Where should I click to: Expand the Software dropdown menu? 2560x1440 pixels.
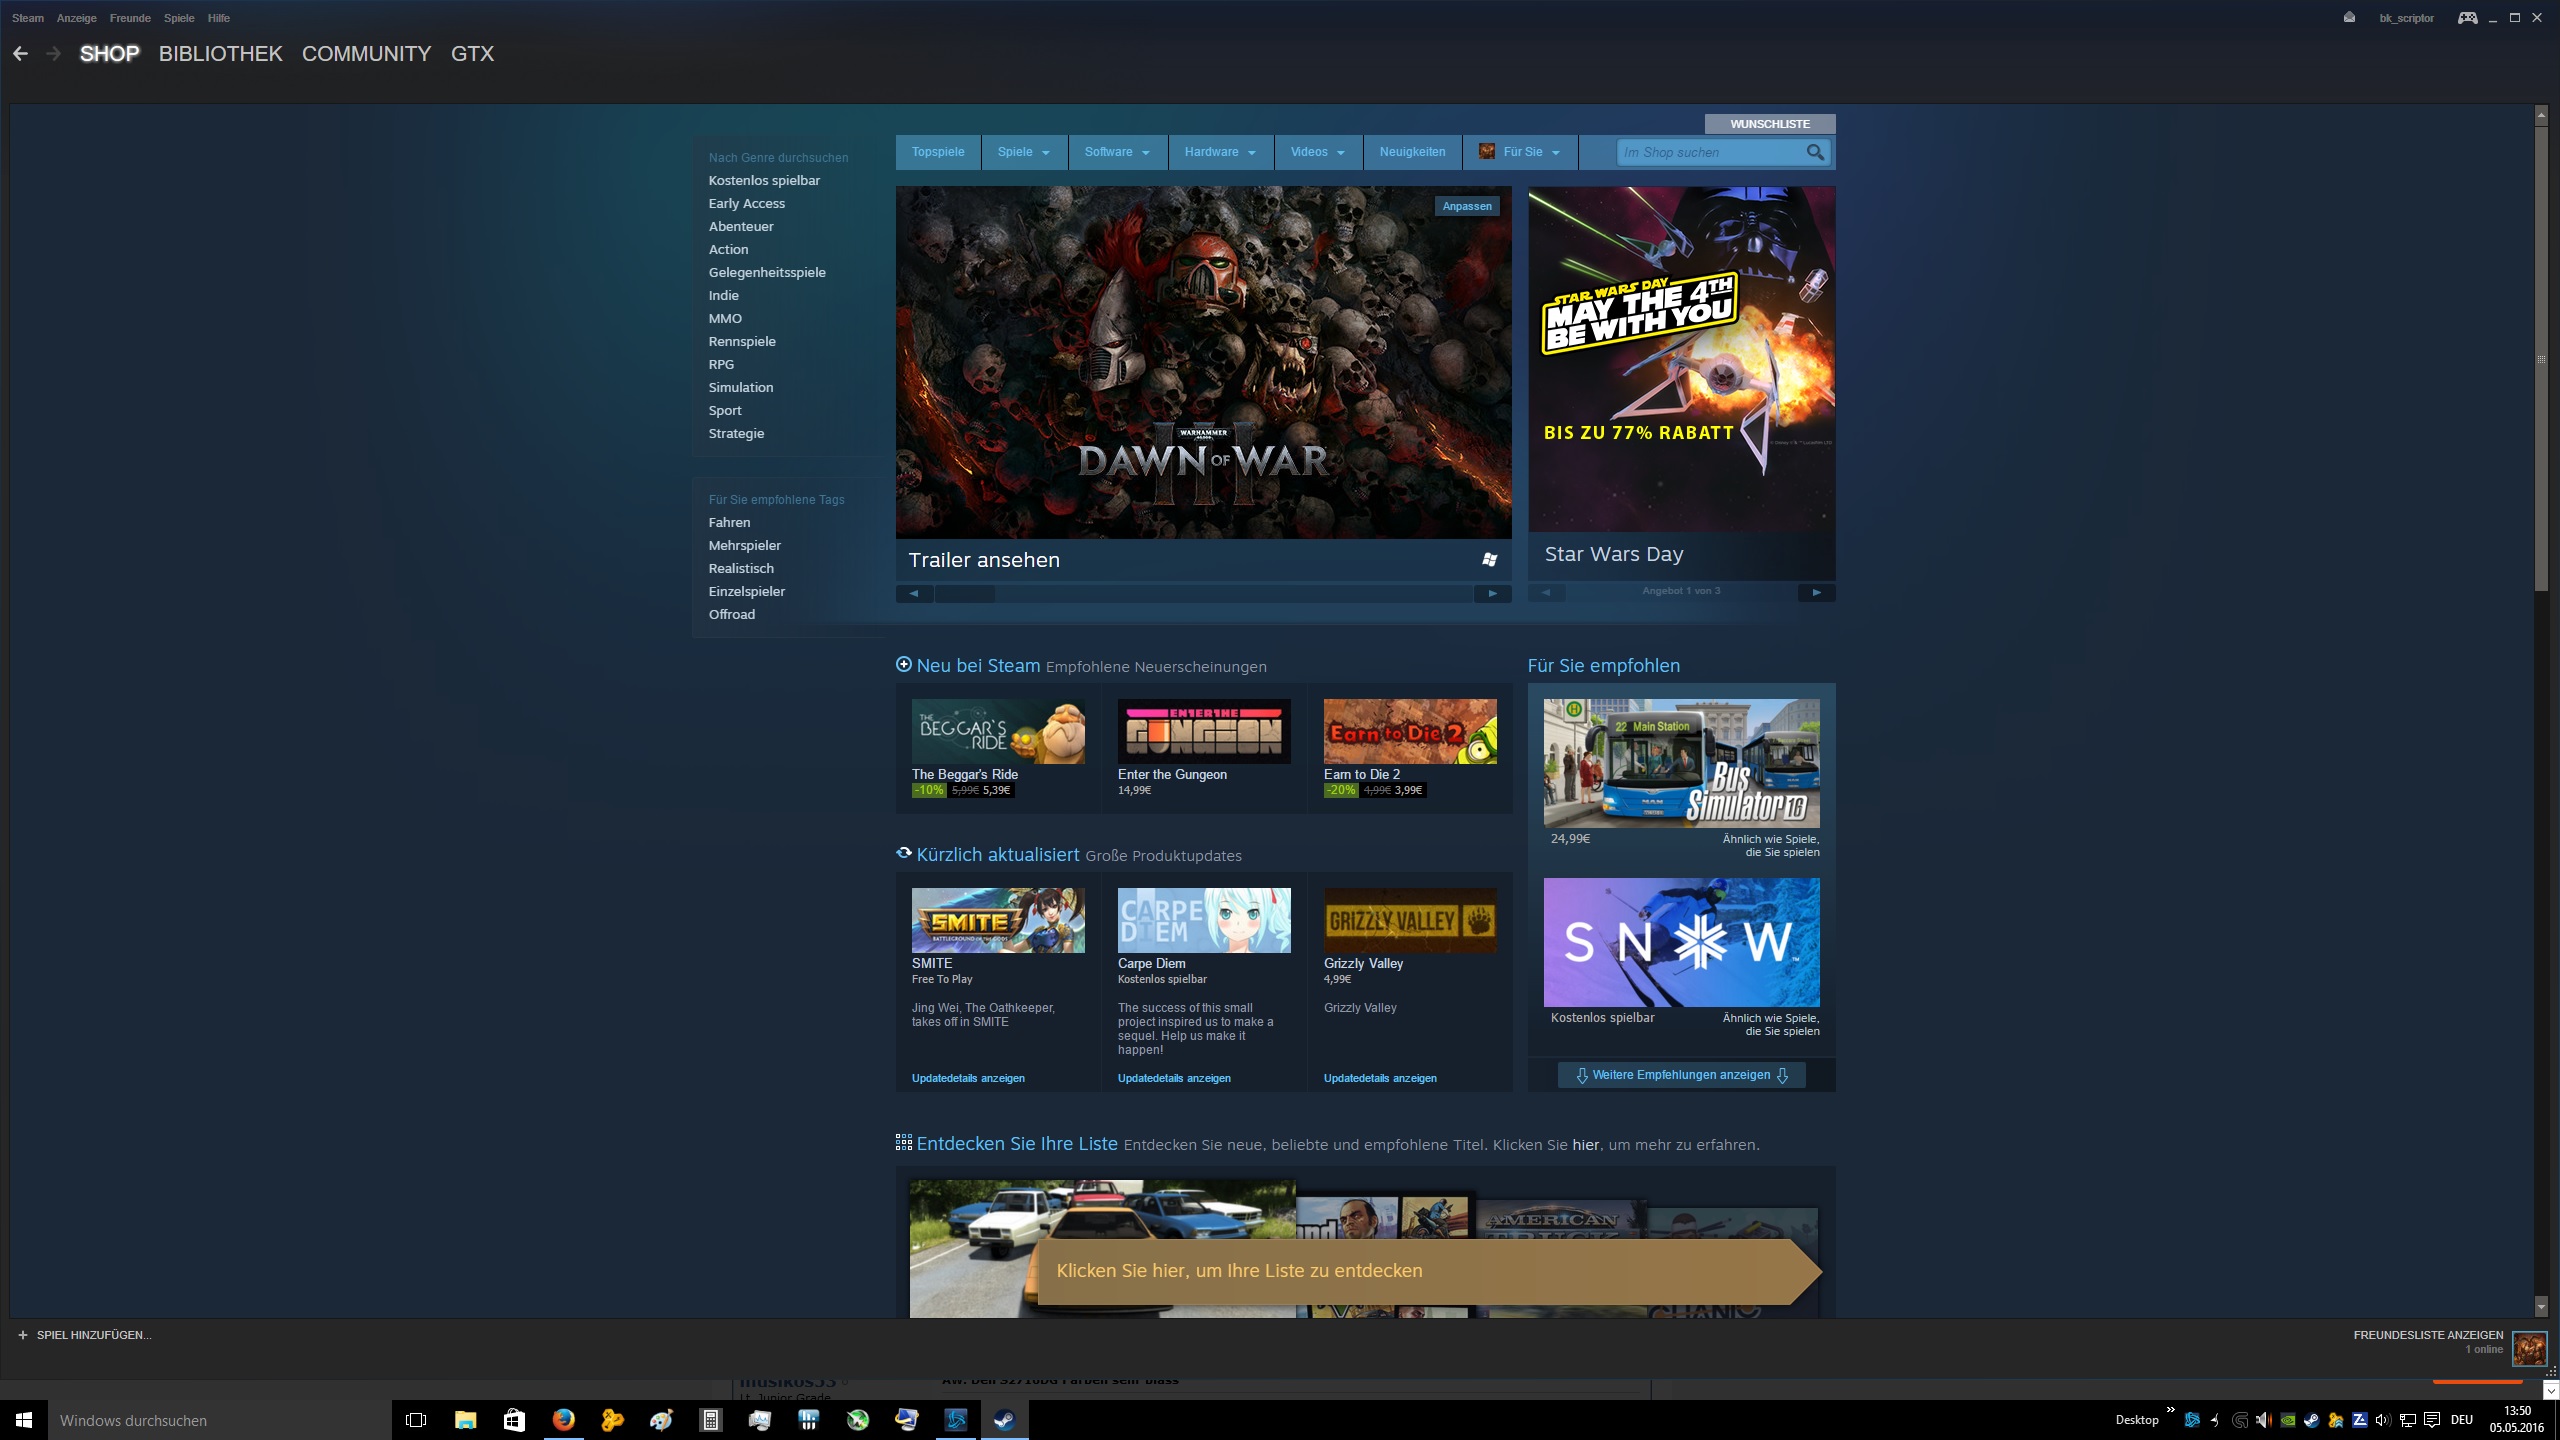(1116, 152)
